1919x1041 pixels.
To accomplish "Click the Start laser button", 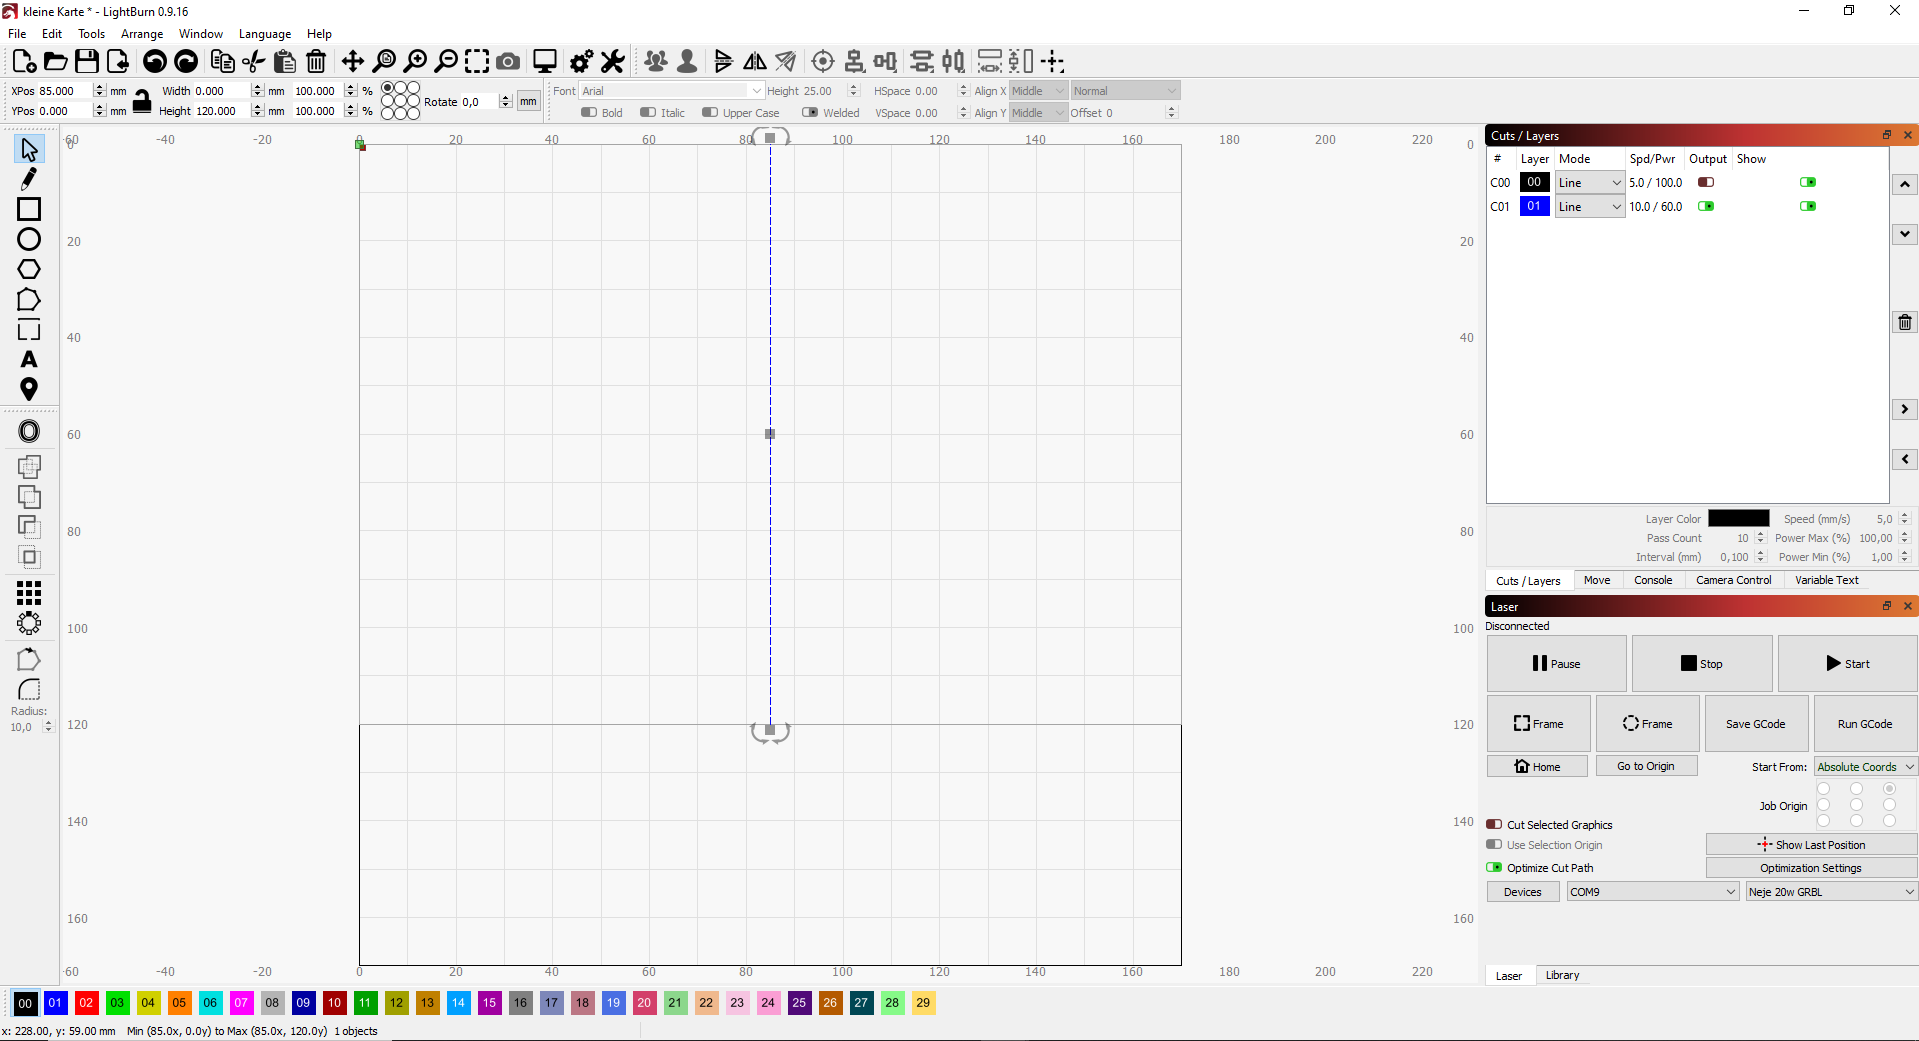I will (x=1848, y=663).
